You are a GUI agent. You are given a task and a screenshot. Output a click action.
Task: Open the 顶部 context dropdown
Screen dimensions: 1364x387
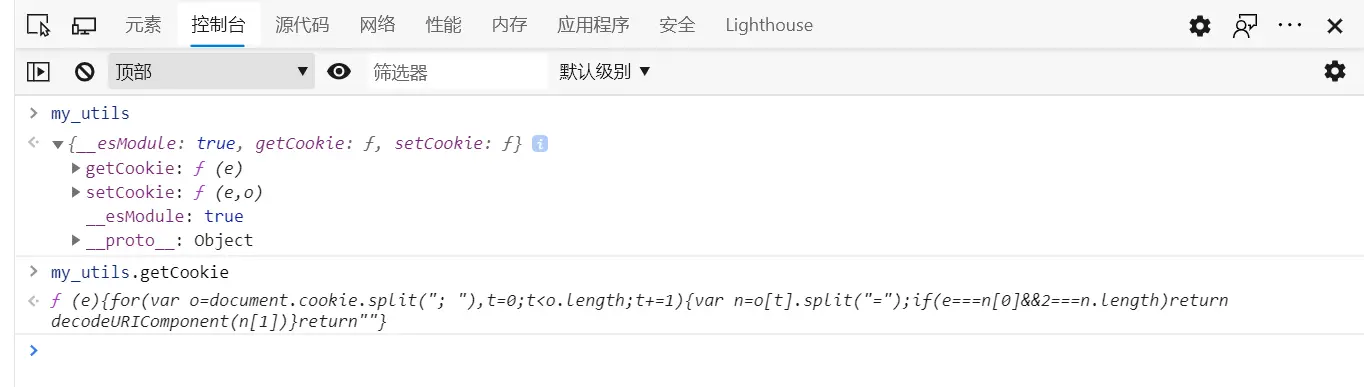(211, 71)
